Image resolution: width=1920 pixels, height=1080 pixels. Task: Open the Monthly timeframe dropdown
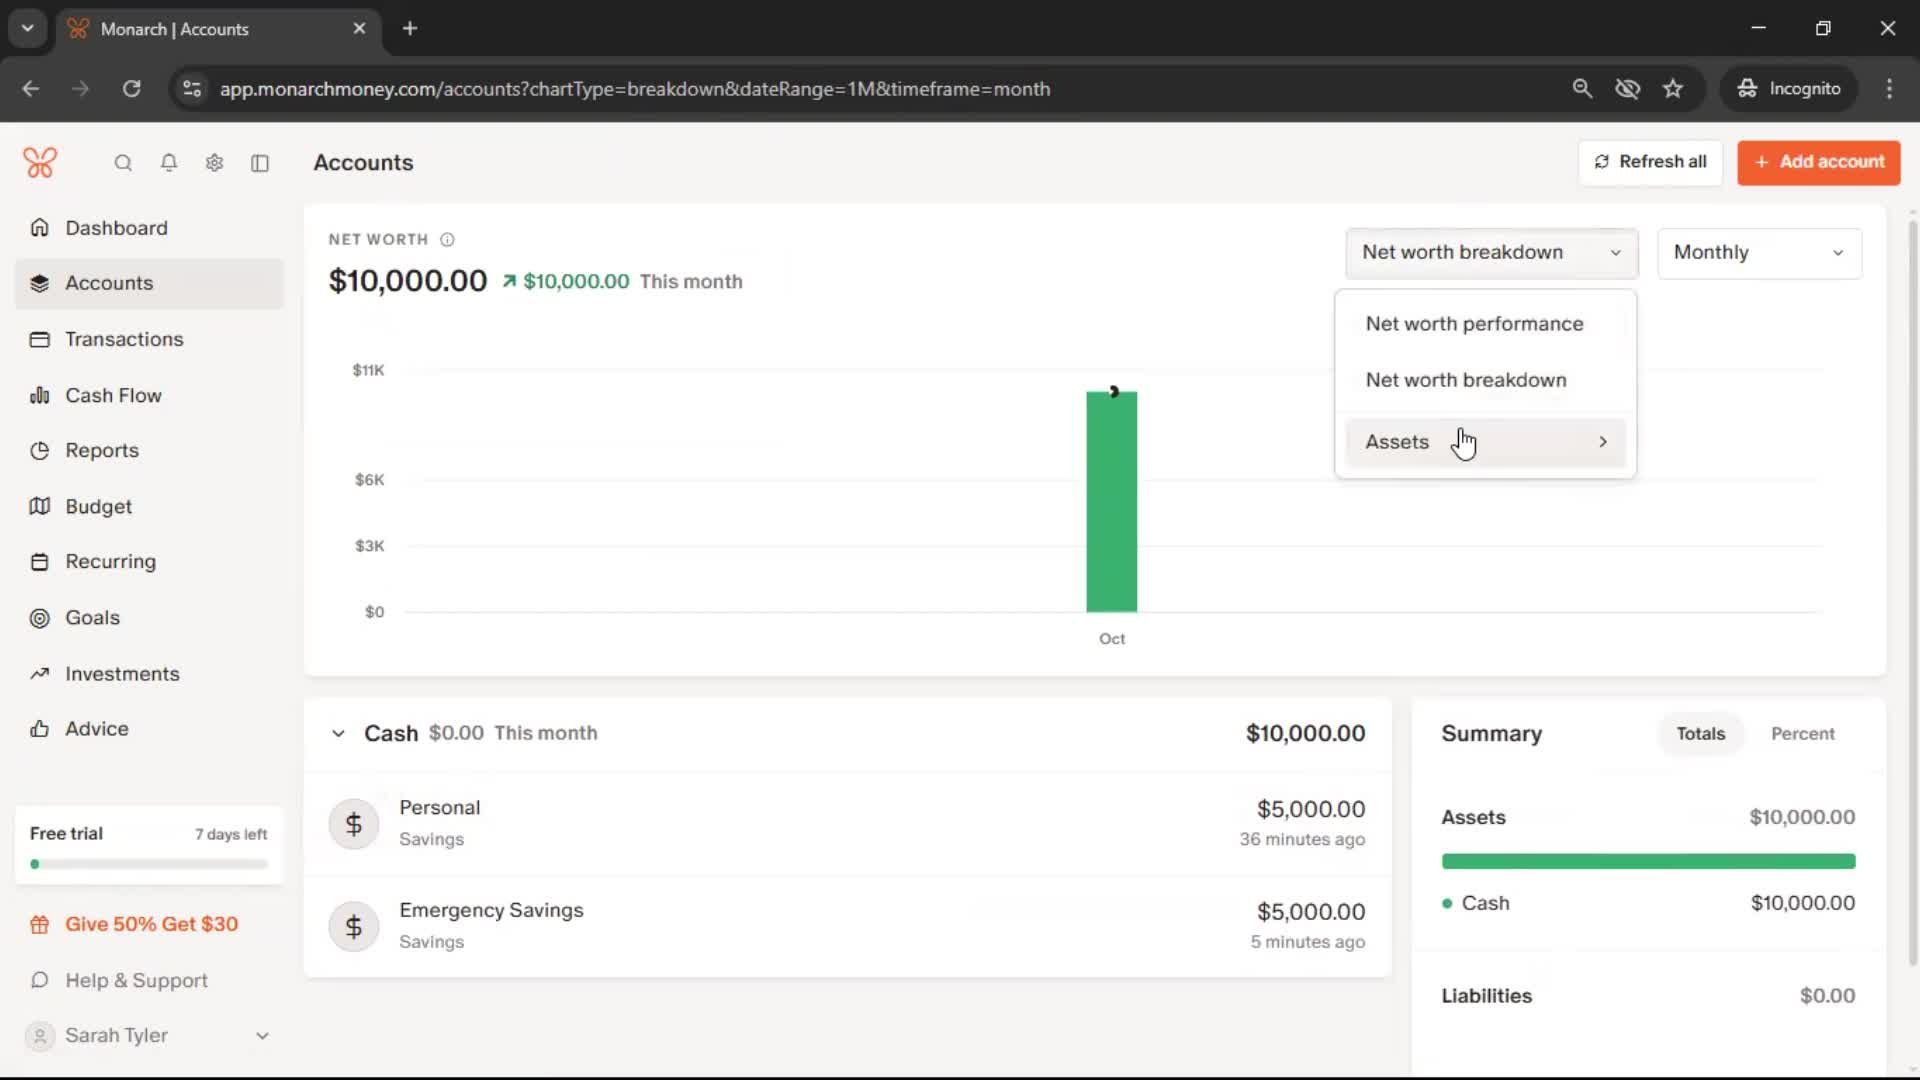(x=1759, y=253)
